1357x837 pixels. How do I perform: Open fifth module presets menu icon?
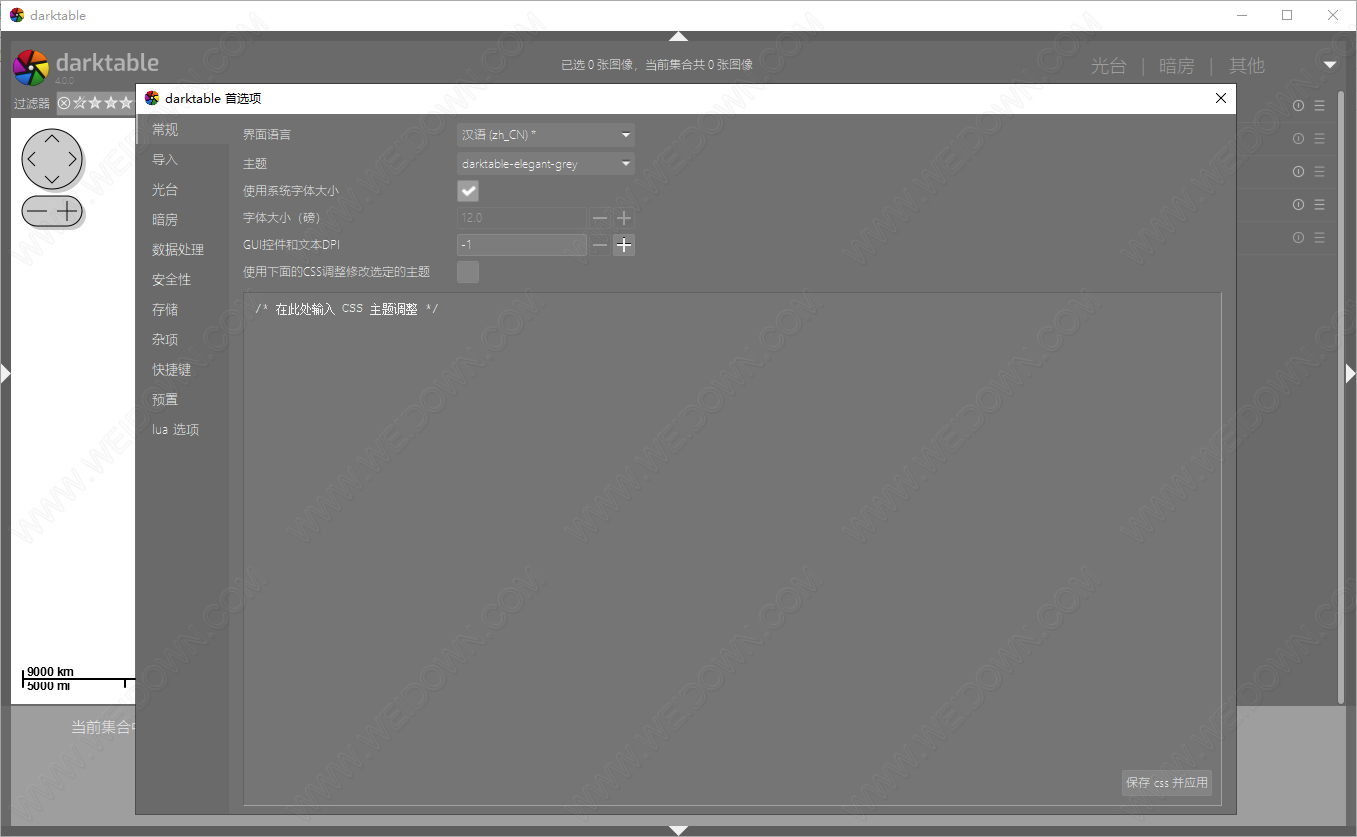pos(1319,237)
